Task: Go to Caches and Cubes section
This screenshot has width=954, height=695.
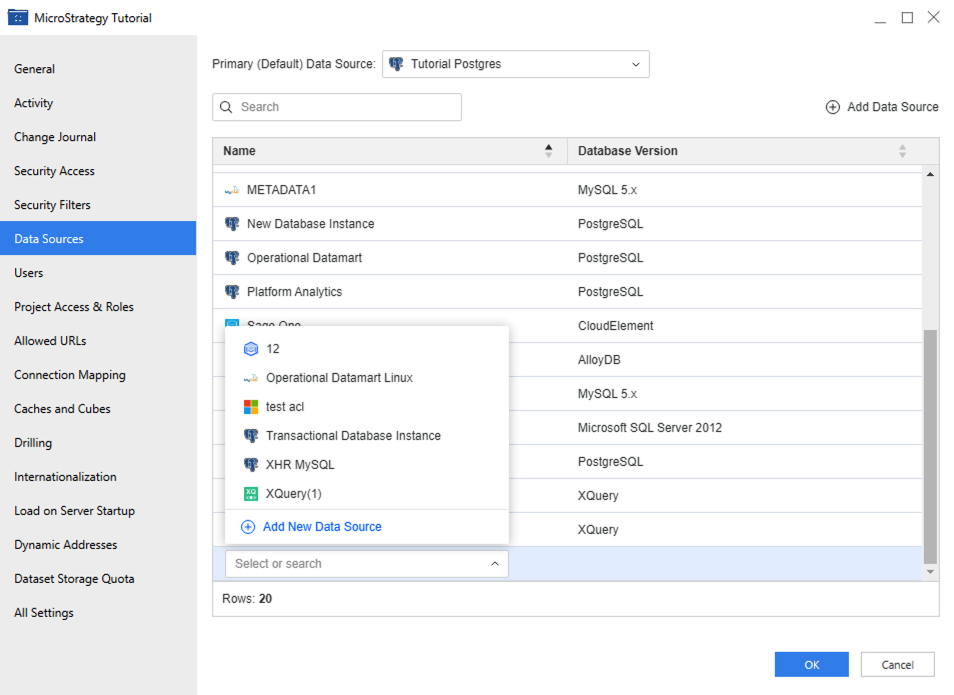Action: click(62, 409)
